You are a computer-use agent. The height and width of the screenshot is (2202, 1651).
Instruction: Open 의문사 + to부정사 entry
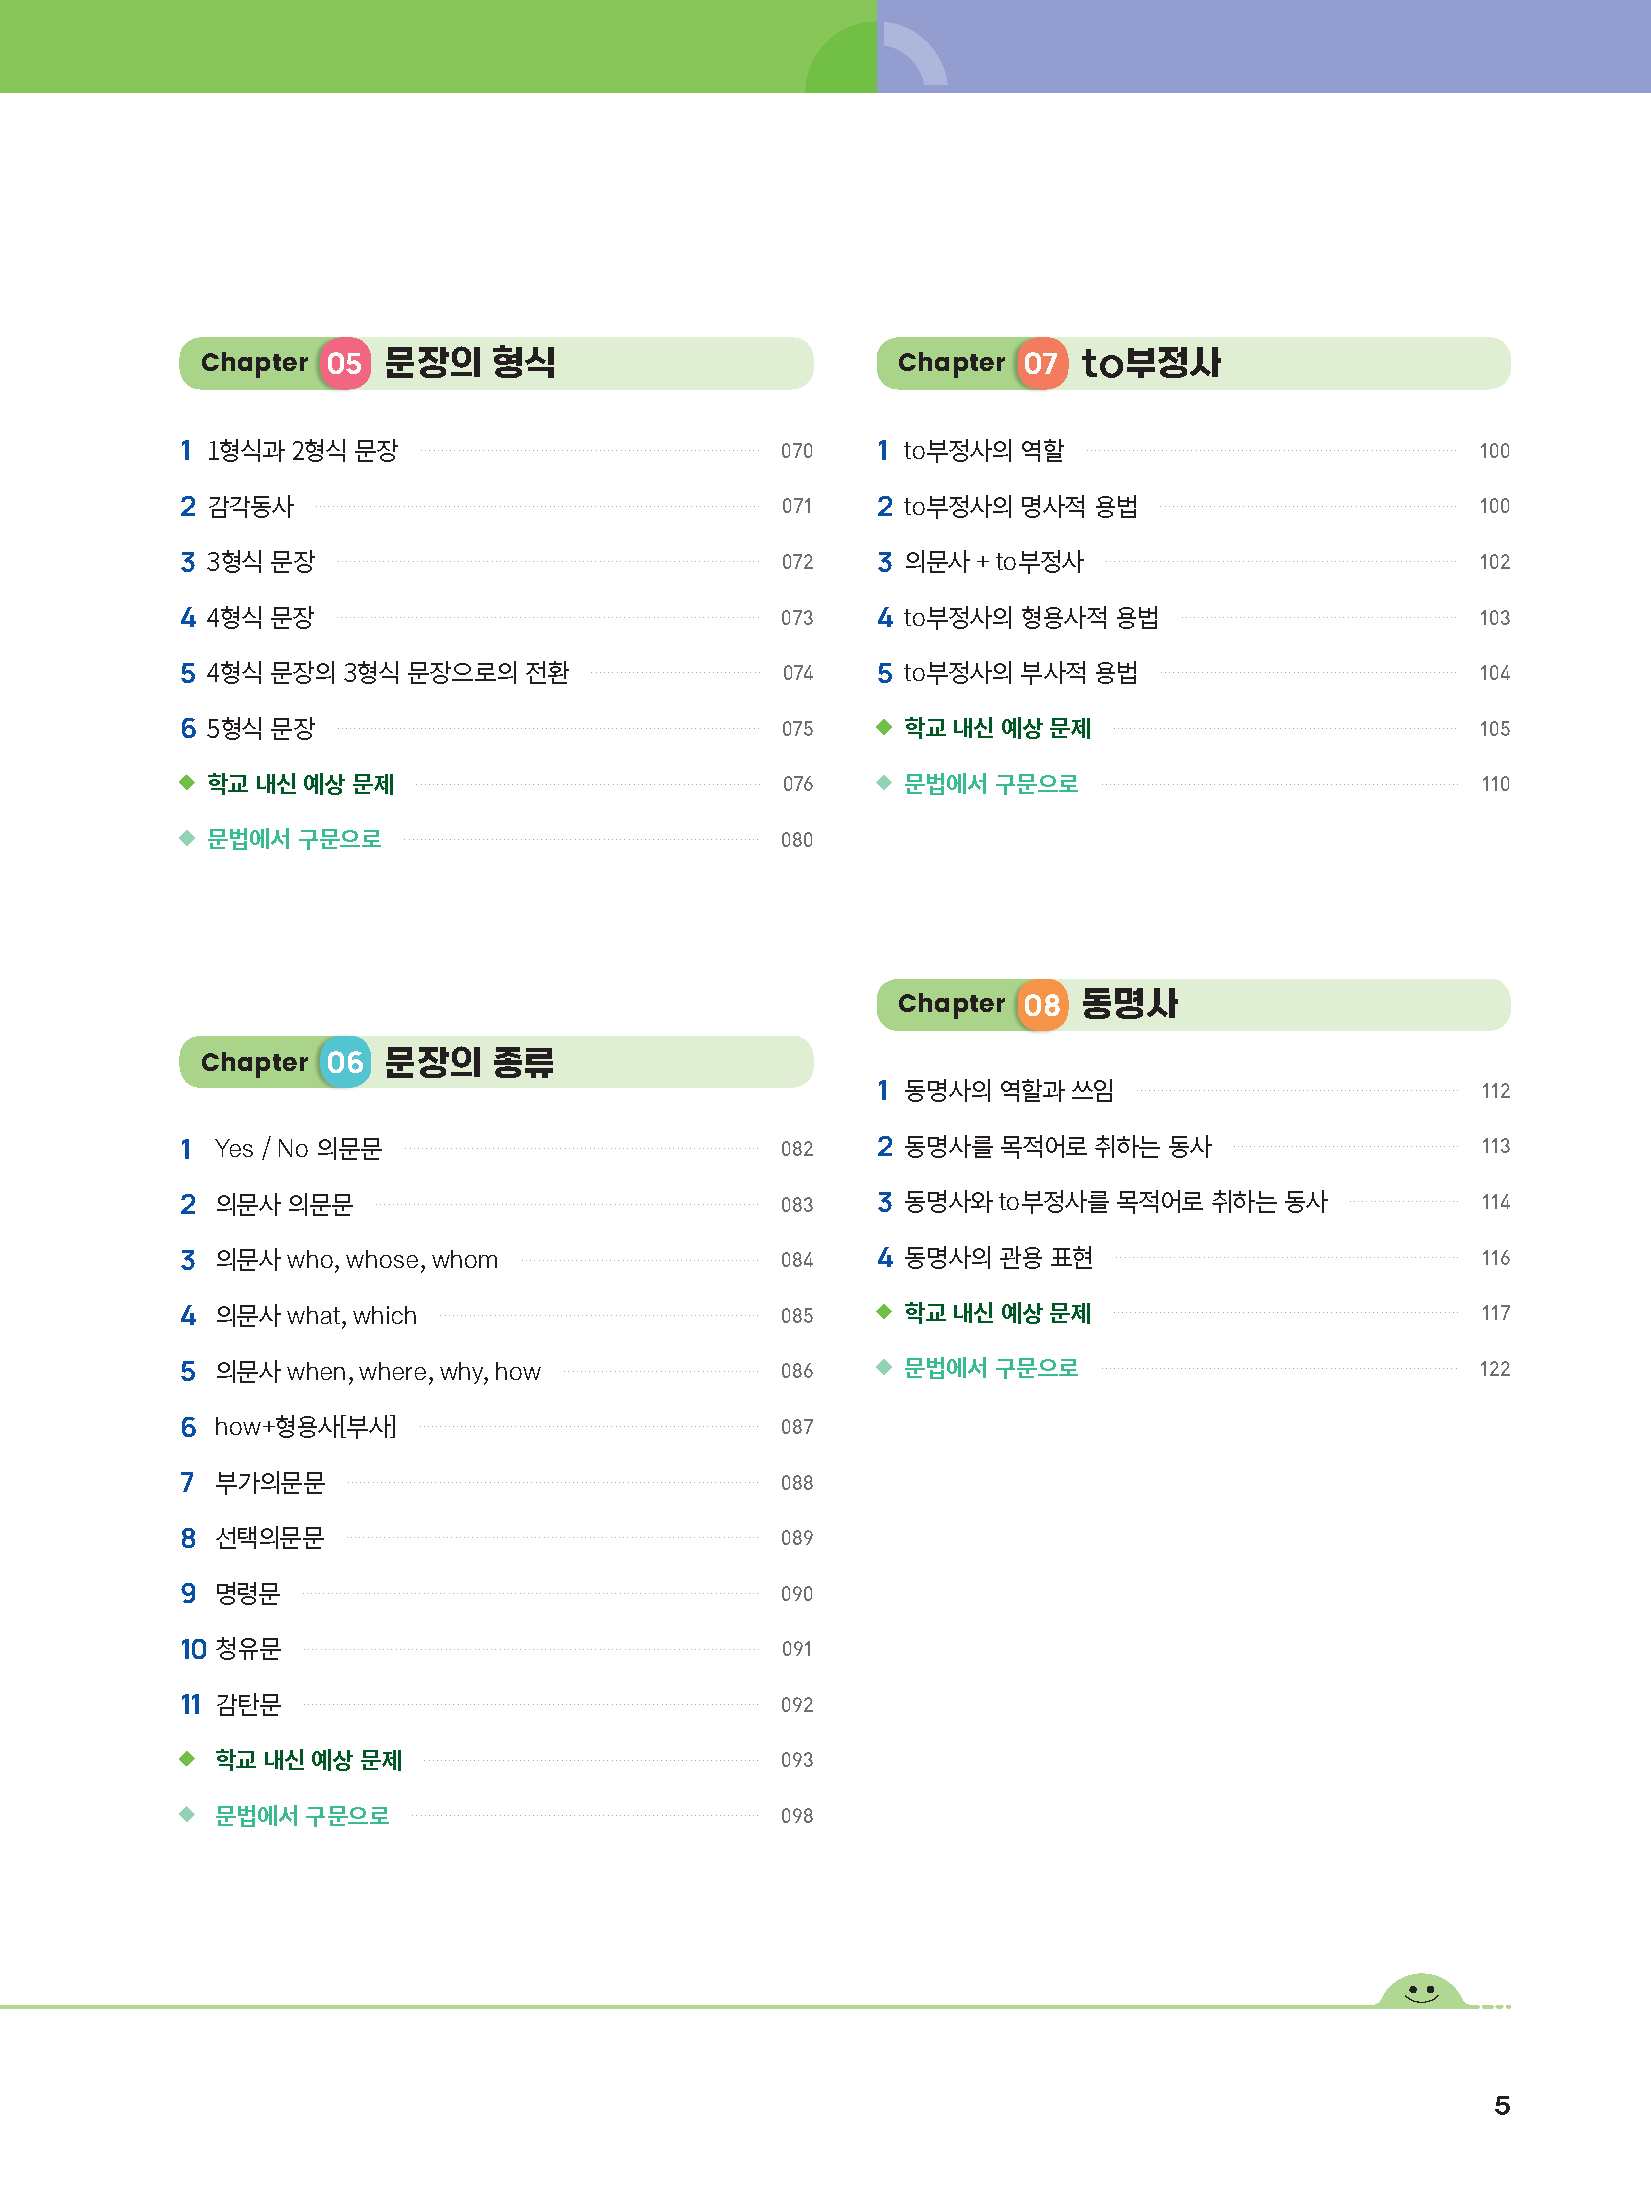pyautogui.click(x=993, y=562)
